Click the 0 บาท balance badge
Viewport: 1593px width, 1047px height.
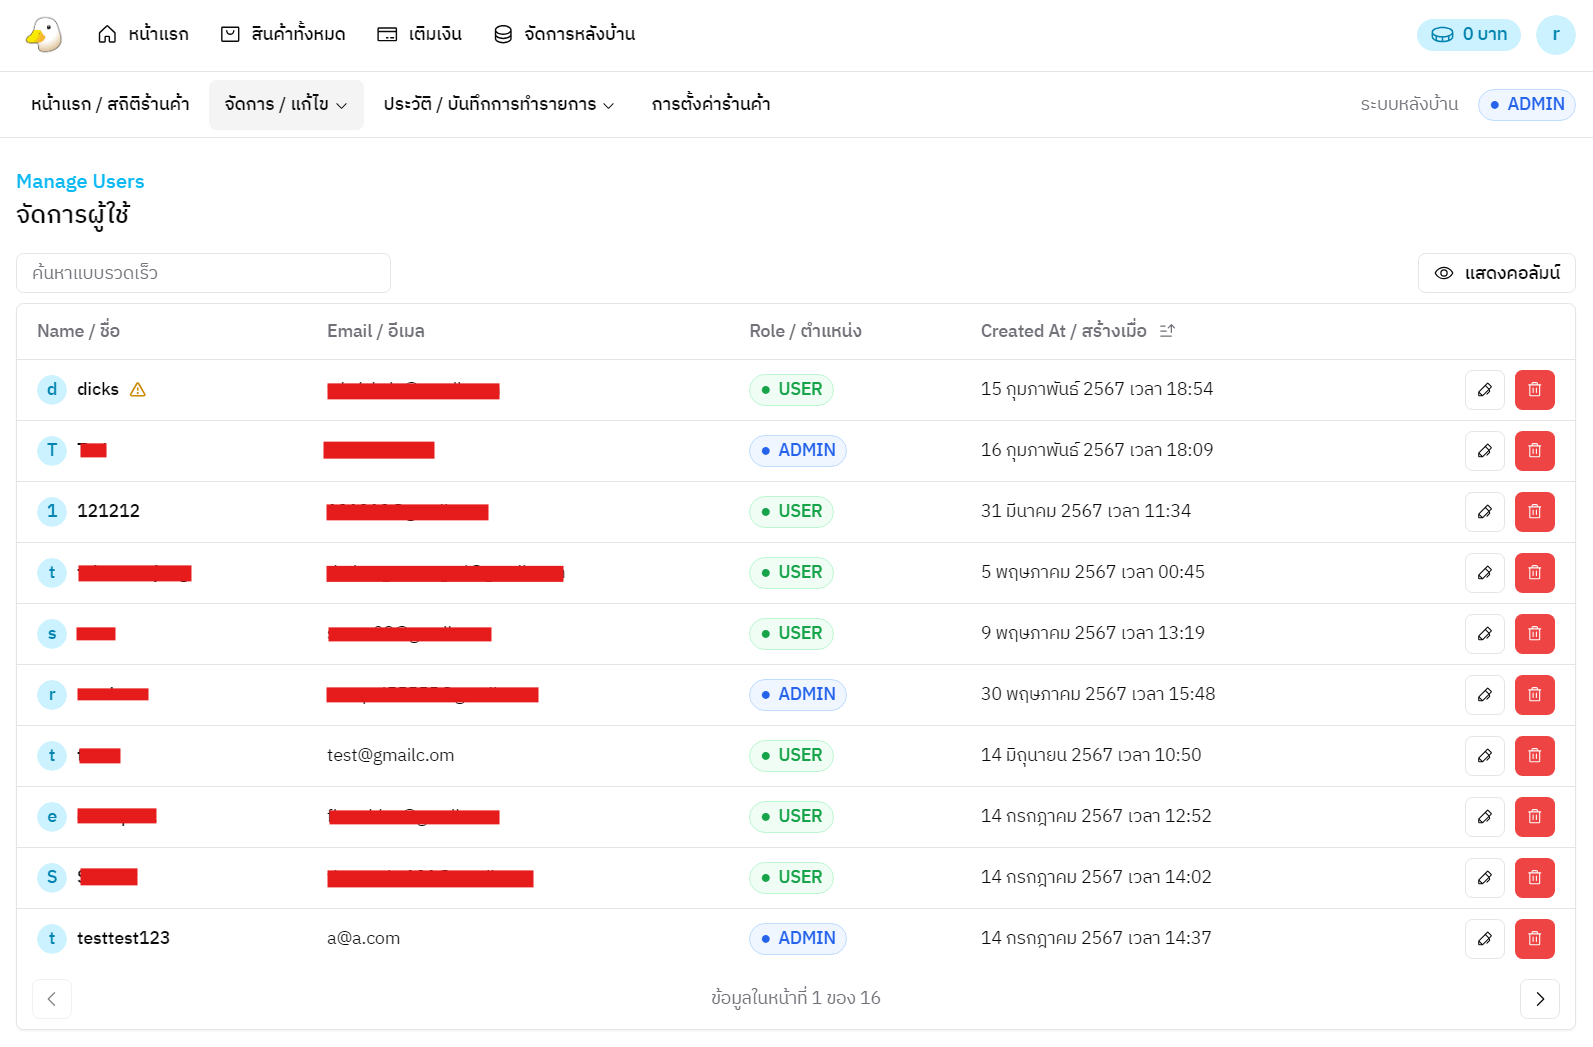[x=1468, y=35]
